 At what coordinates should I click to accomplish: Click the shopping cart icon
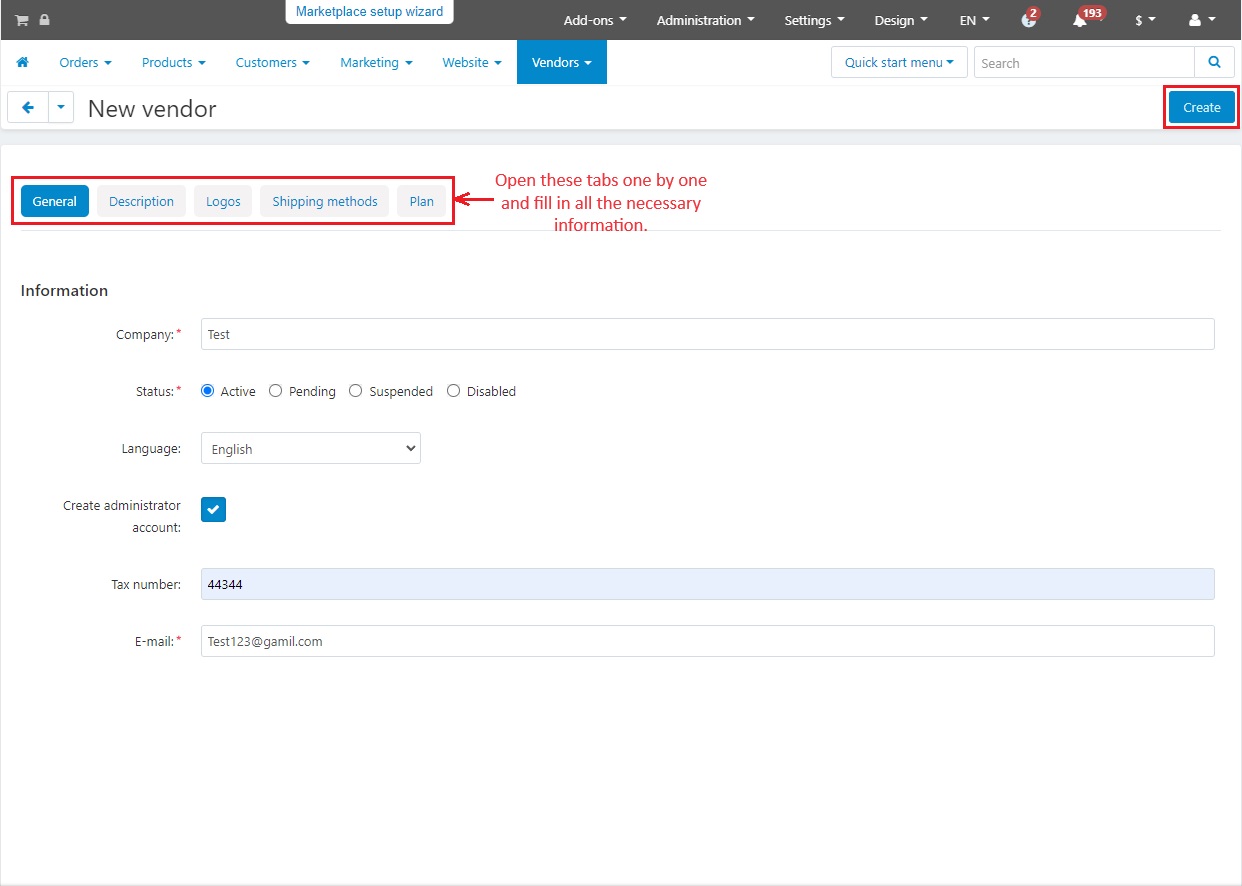[x=21, y=20]
